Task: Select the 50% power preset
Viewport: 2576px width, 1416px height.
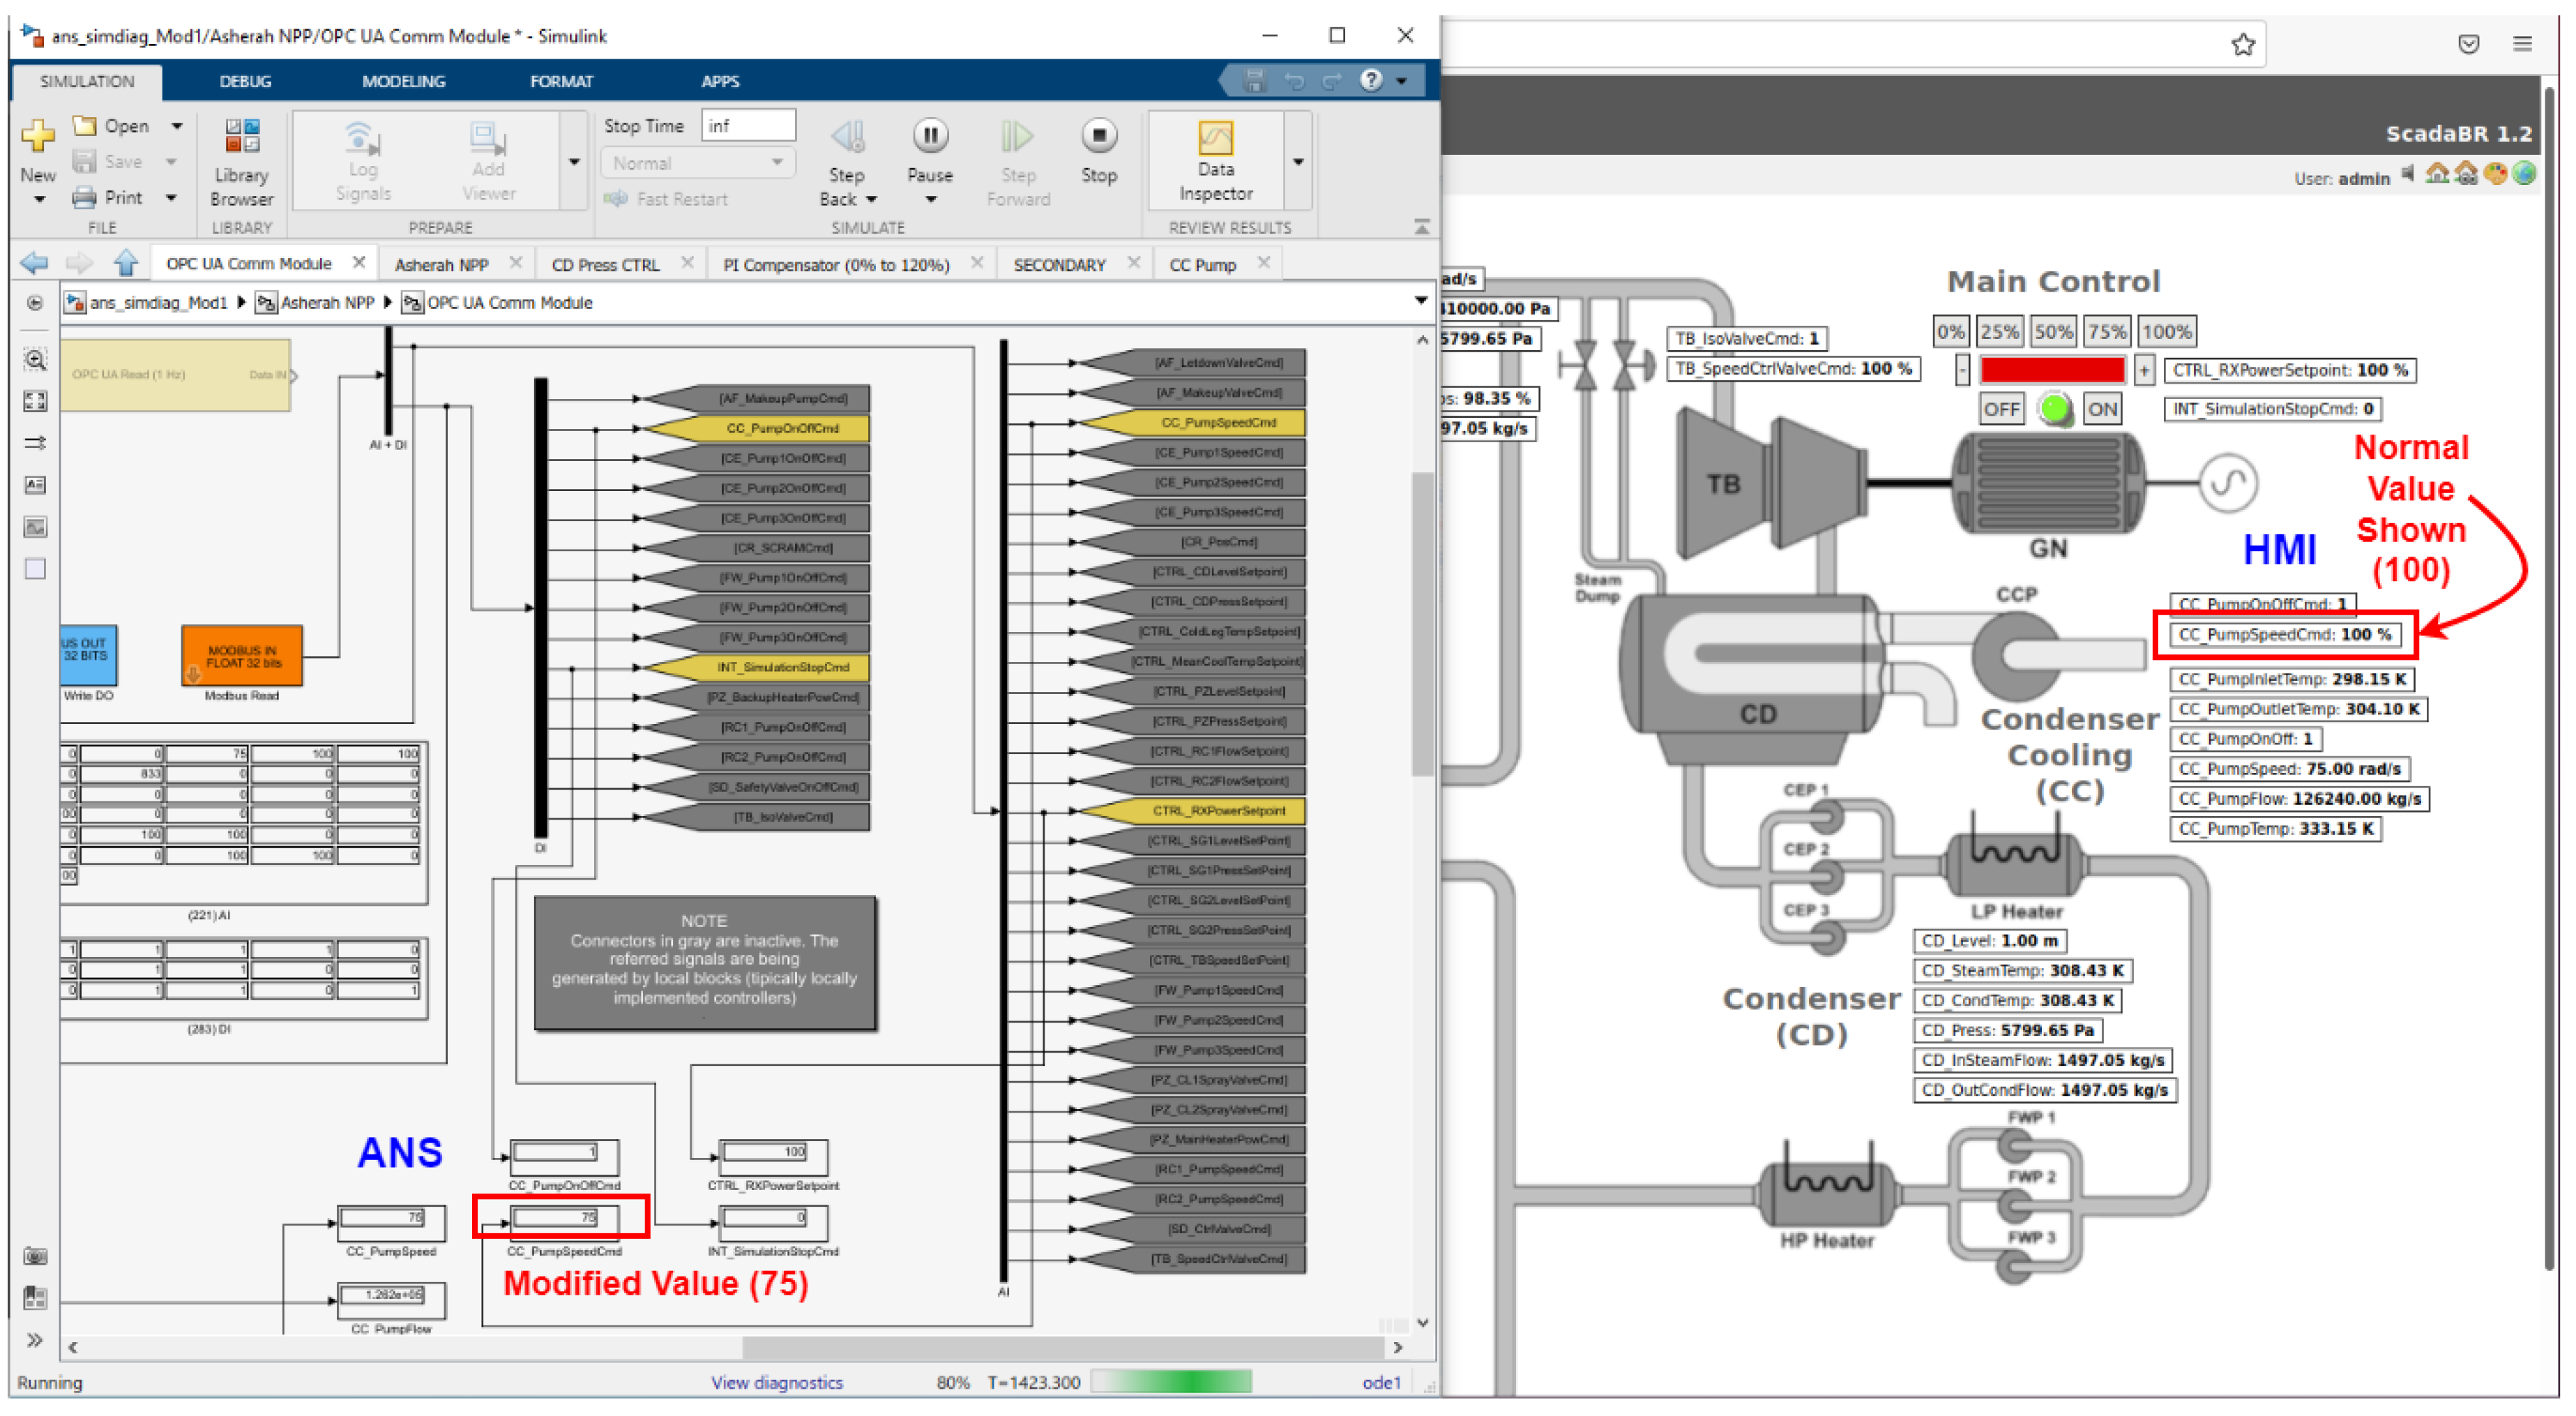Action: coord(2052,332)
